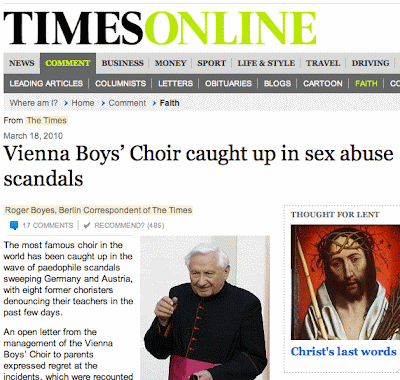
Task: Open the Driving section
Action: (x=370, y=63)
